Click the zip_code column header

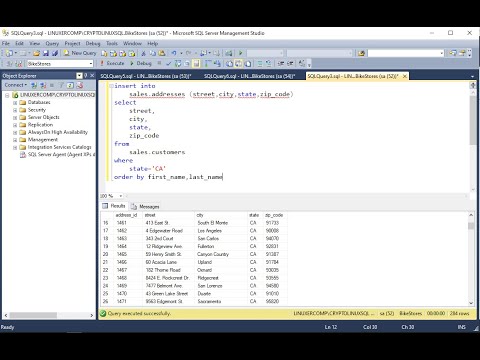tap(274, 215)
